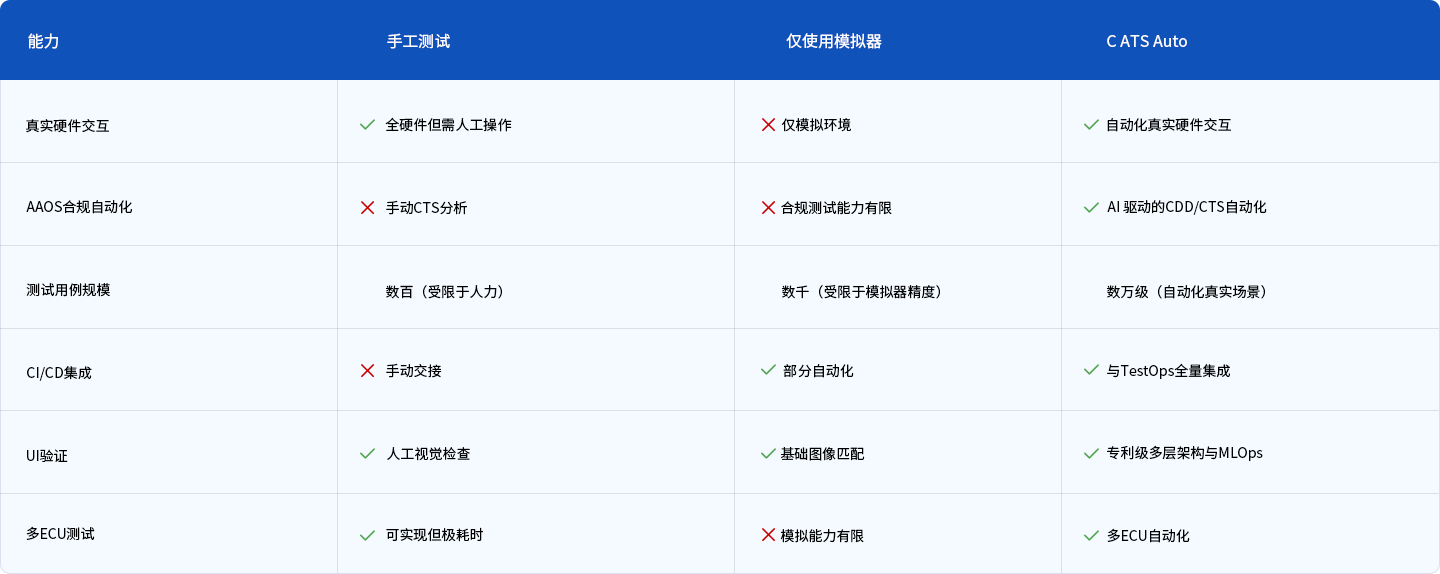1440x574 pixels.
Task: Click the CI/CD集成 row label
Action: point(59,373)
